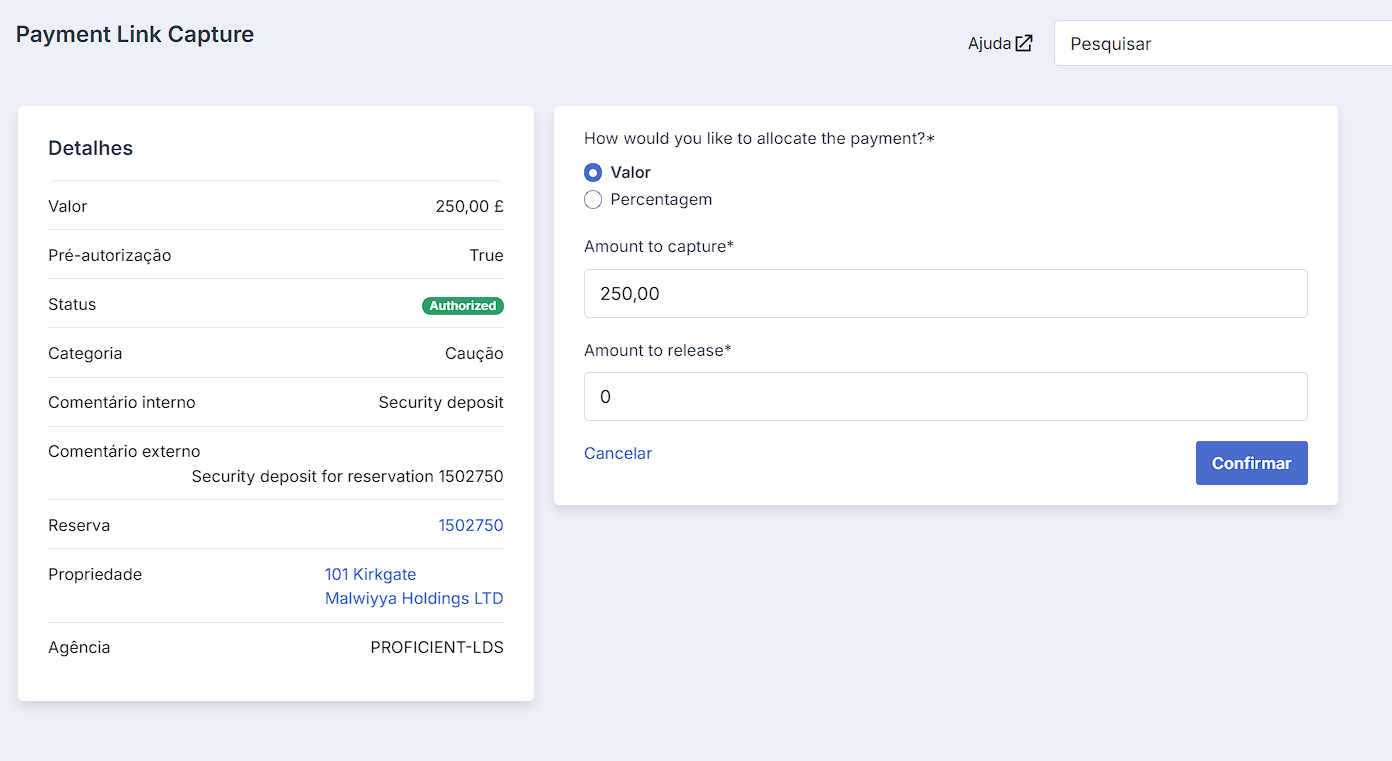
Task: Click the Confirmar button
Action: tap(1252, 463)
